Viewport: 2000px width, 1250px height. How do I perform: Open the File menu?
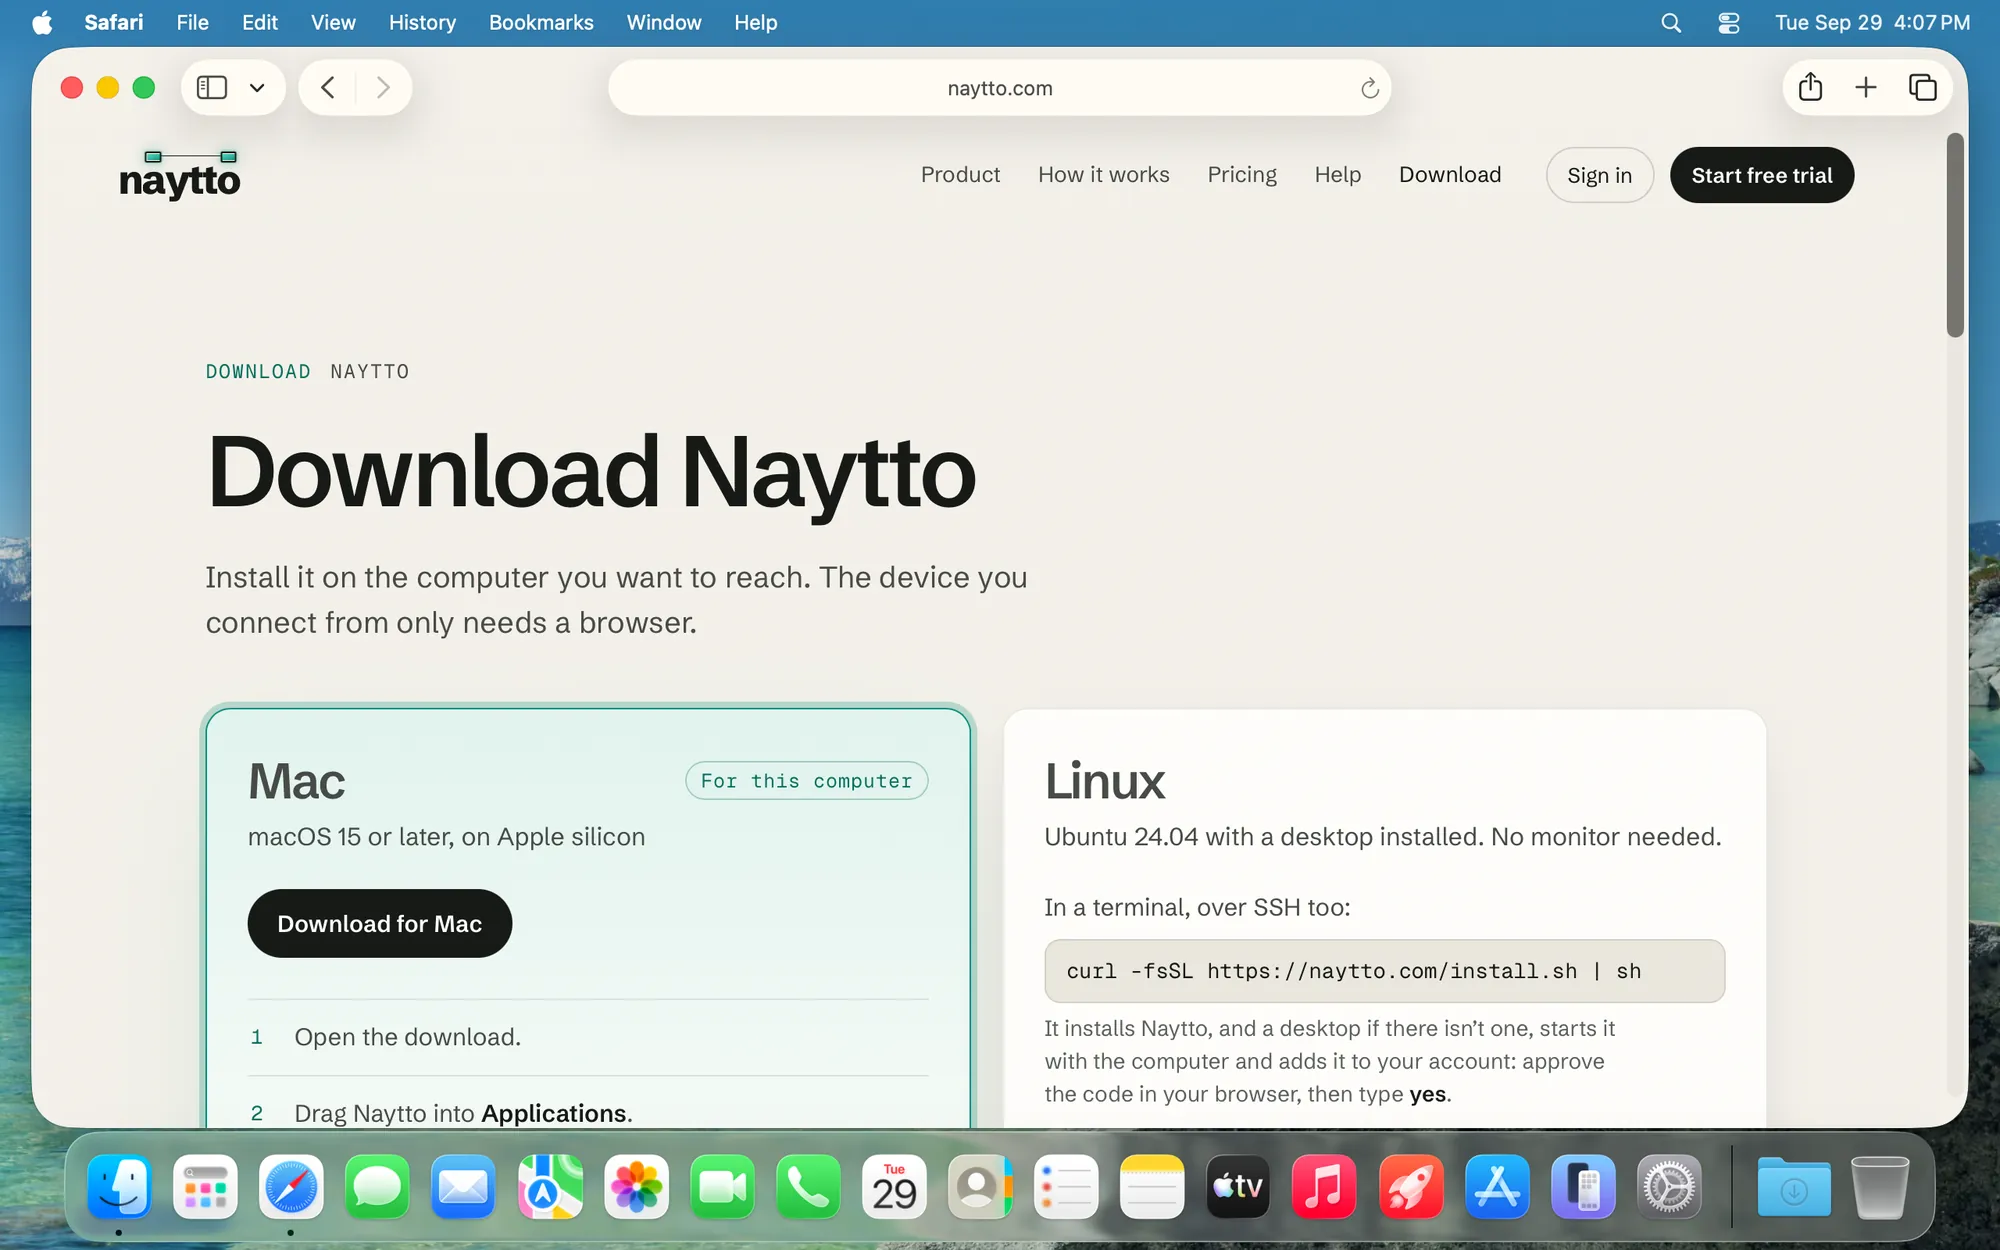[x=192, y=22]
